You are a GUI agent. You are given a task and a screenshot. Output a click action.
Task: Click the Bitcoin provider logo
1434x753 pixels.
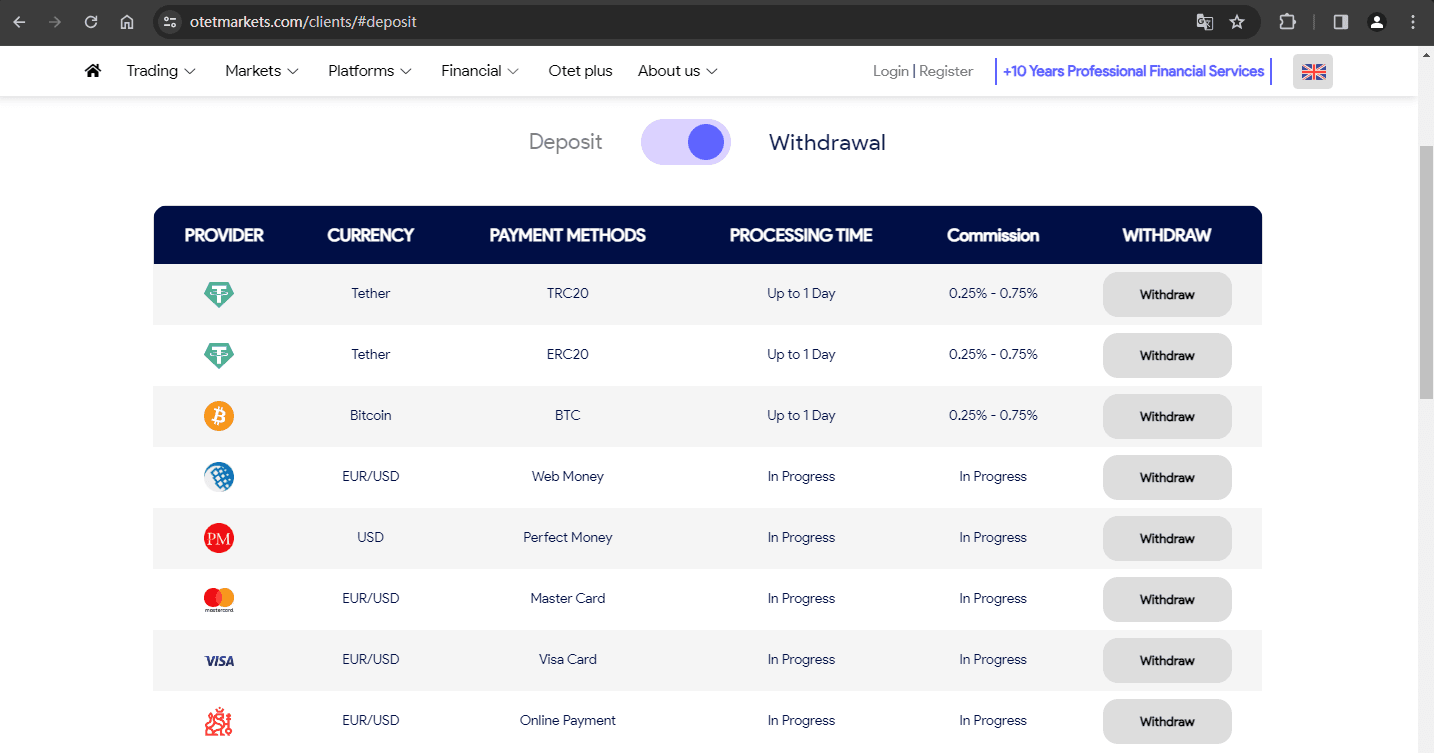coord(219,416)
